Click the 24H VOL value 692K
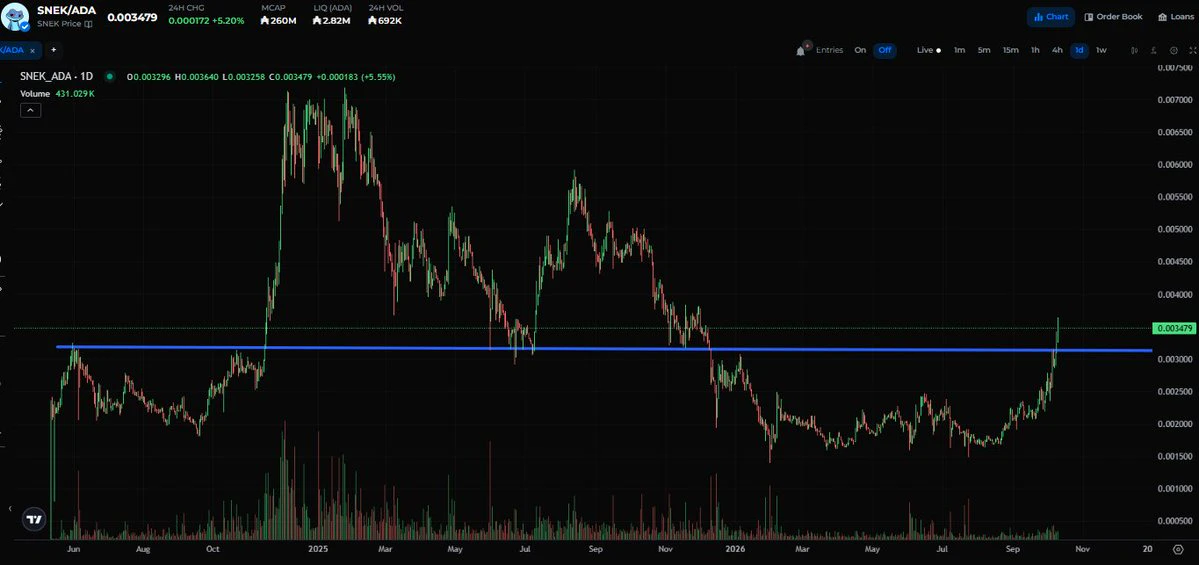The width and height of the screenshot is (1199, 565). tap(385, 21)
